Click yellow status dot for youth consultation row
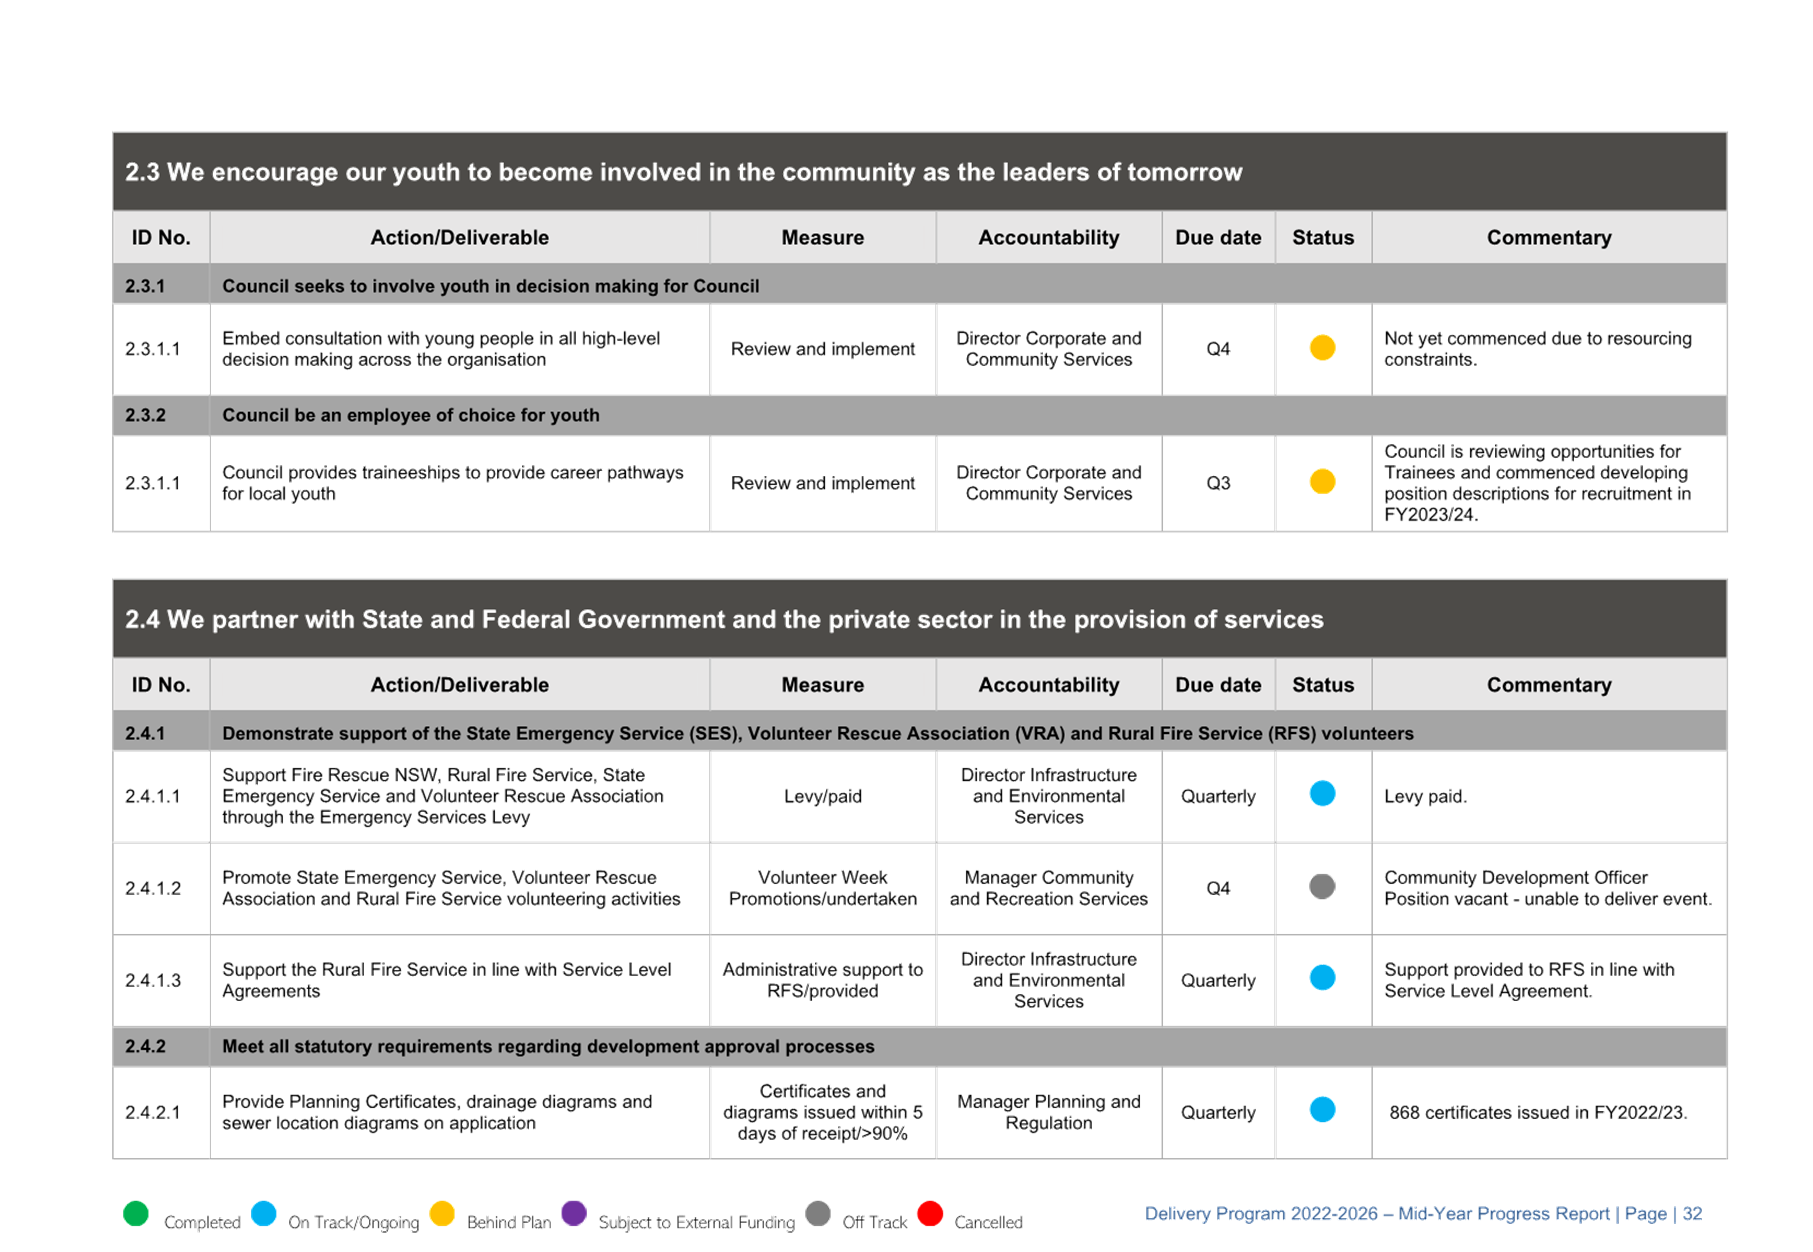This screenshot has height=1252, width=1813. 1322,348
